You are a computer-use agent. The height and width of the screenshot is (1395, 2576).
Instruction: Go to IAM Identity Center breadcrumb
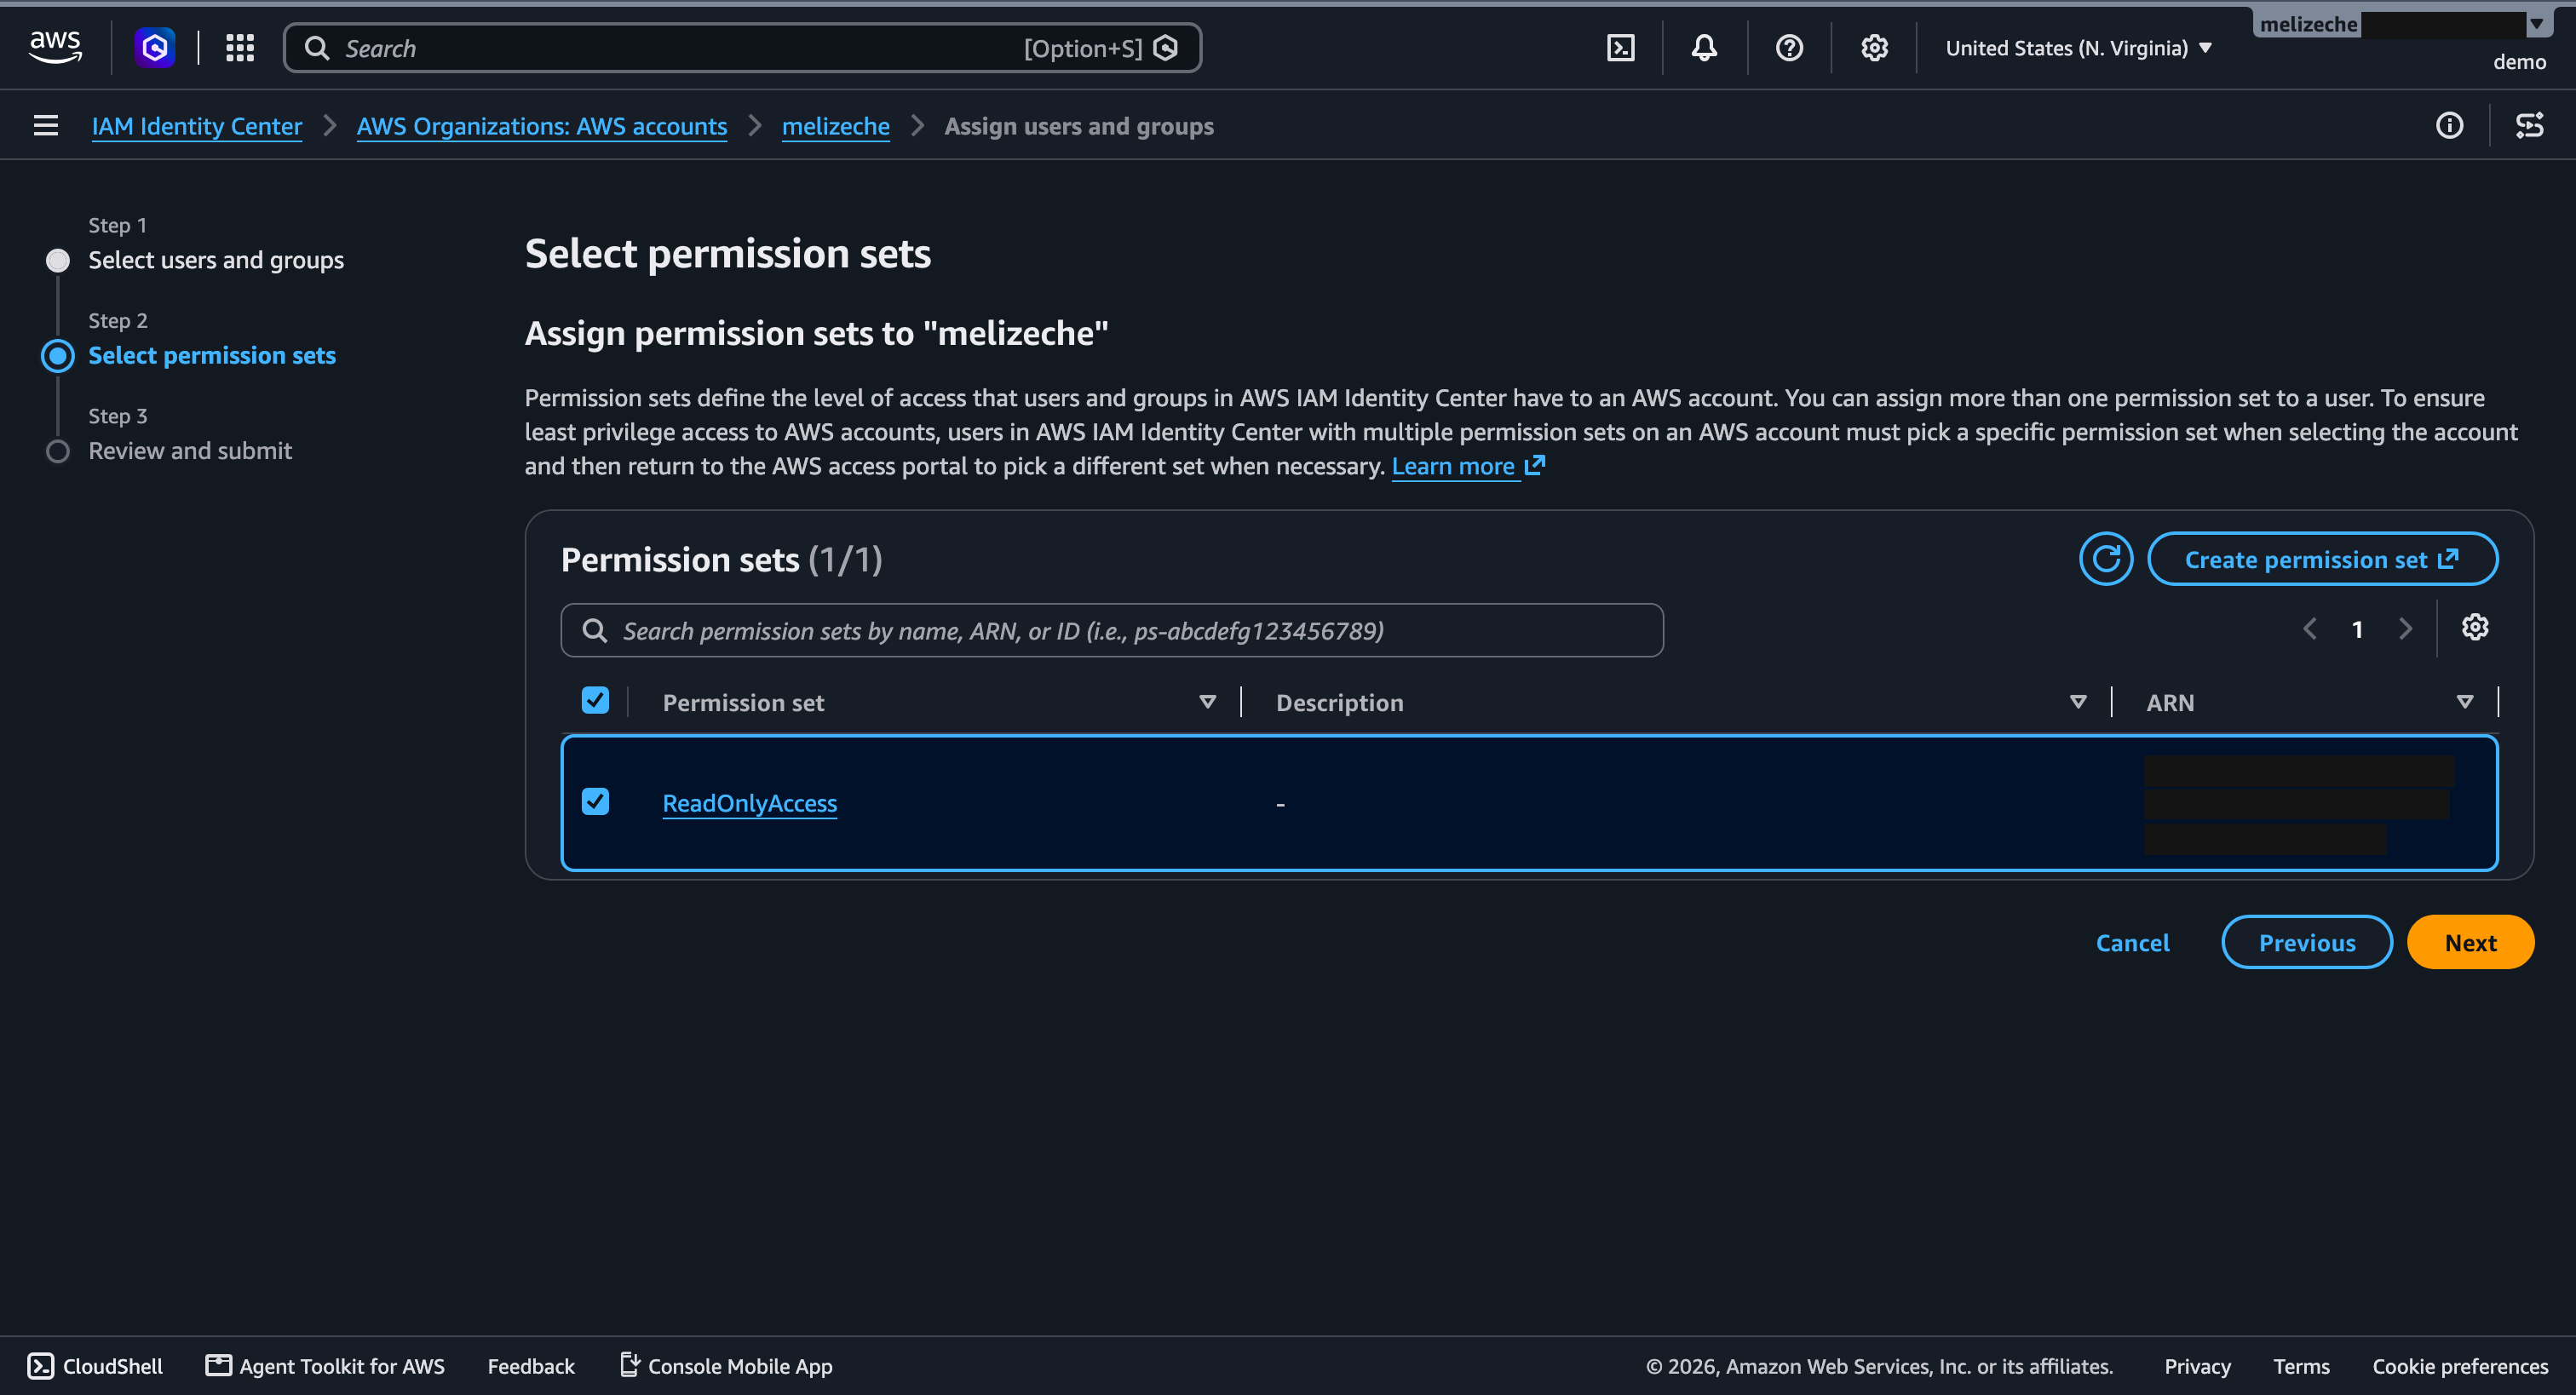(197, 126)
